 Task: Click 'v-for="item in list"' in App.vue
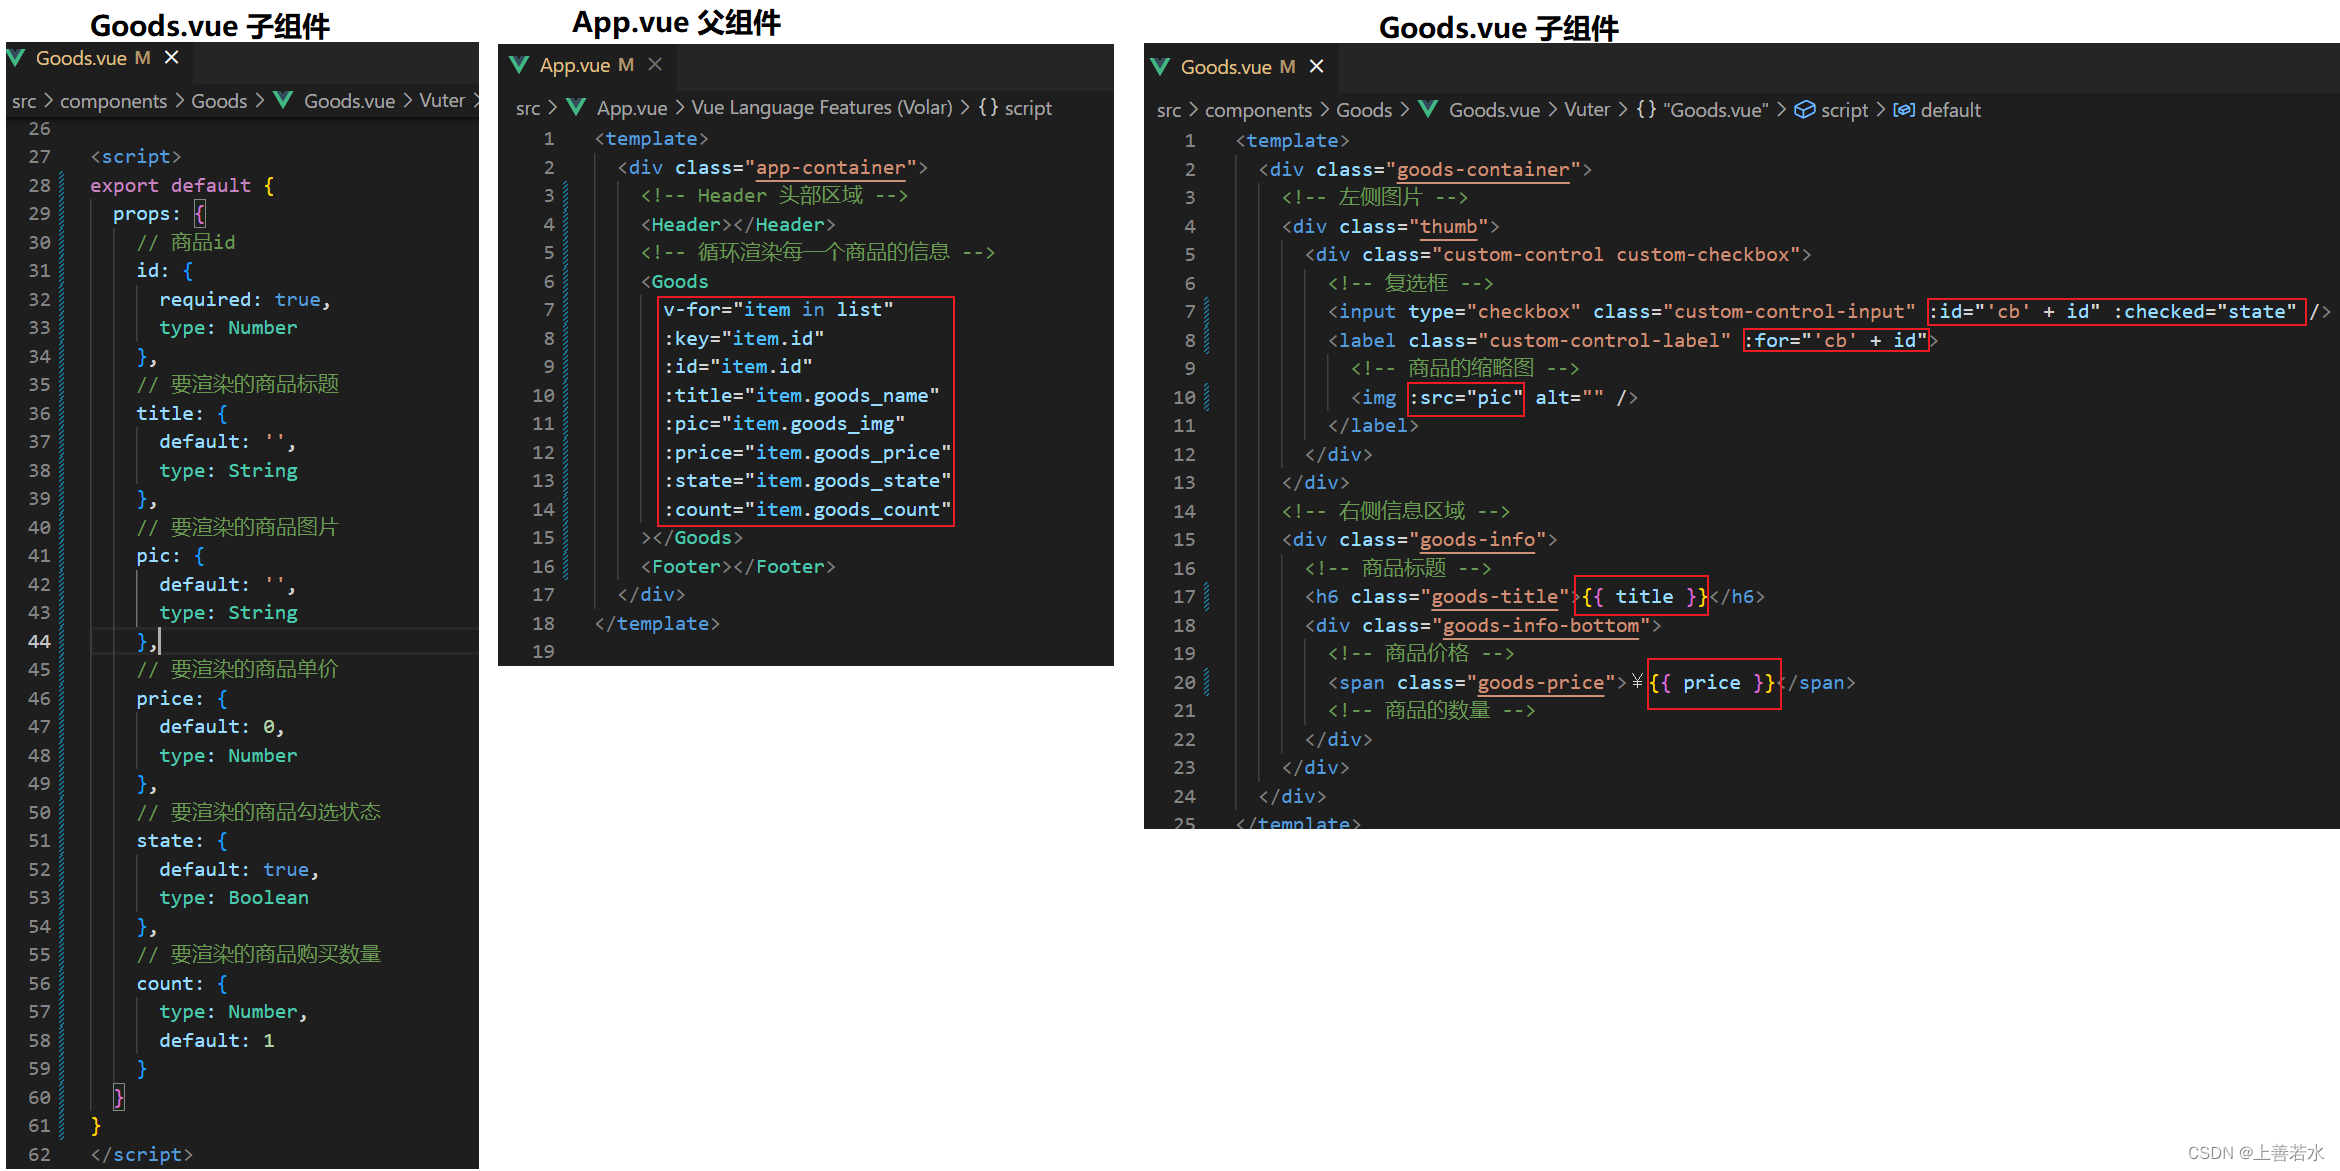[x=778, y=310]
